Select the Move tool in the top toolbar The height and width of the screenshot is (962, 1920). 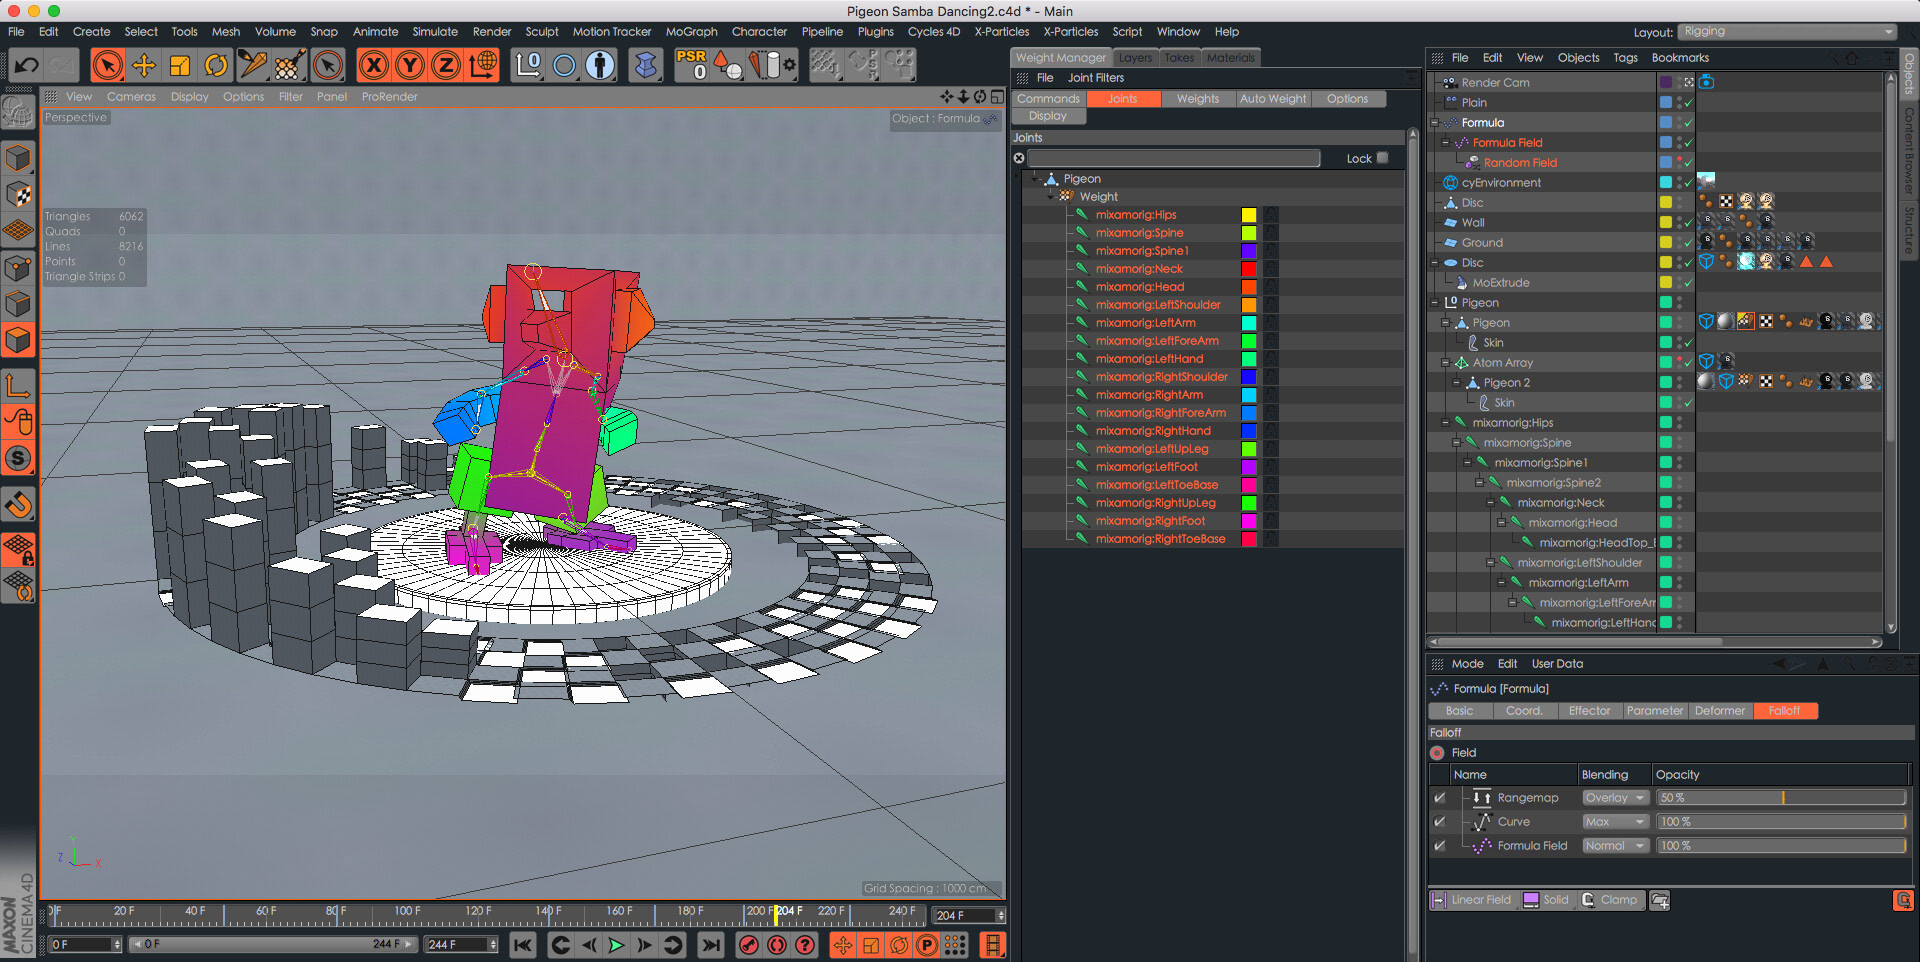click(144, 65)
